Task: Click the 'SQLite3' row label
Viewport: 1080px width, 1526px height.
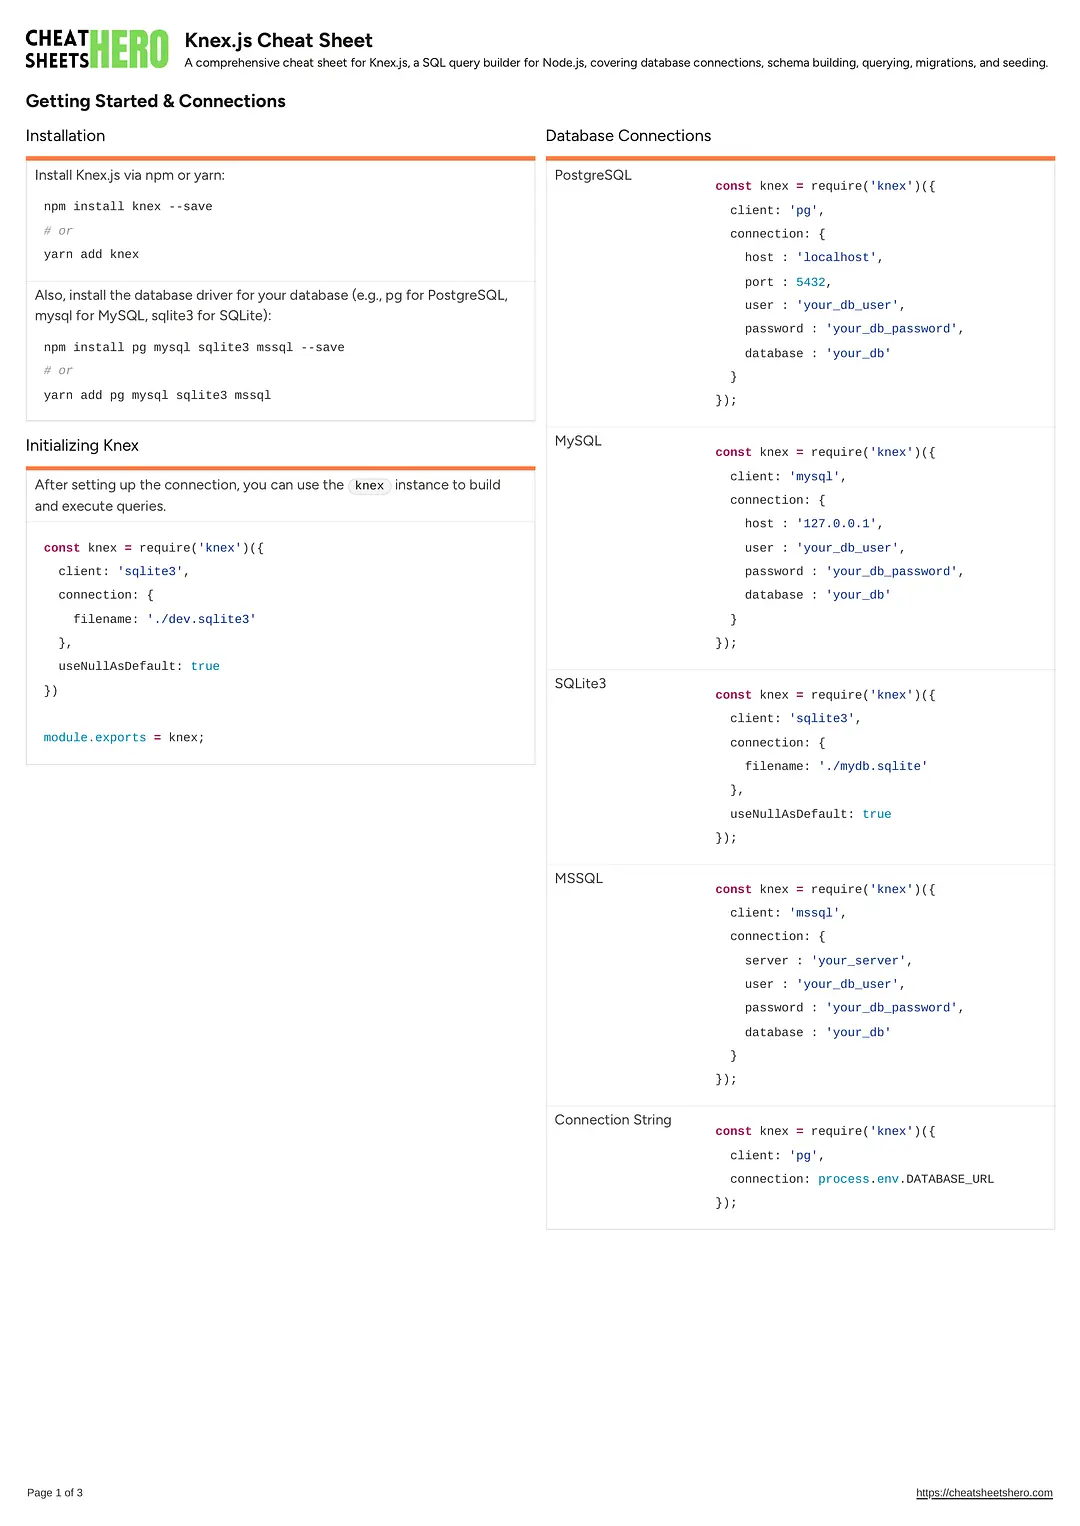Action: tap(580, 684)
